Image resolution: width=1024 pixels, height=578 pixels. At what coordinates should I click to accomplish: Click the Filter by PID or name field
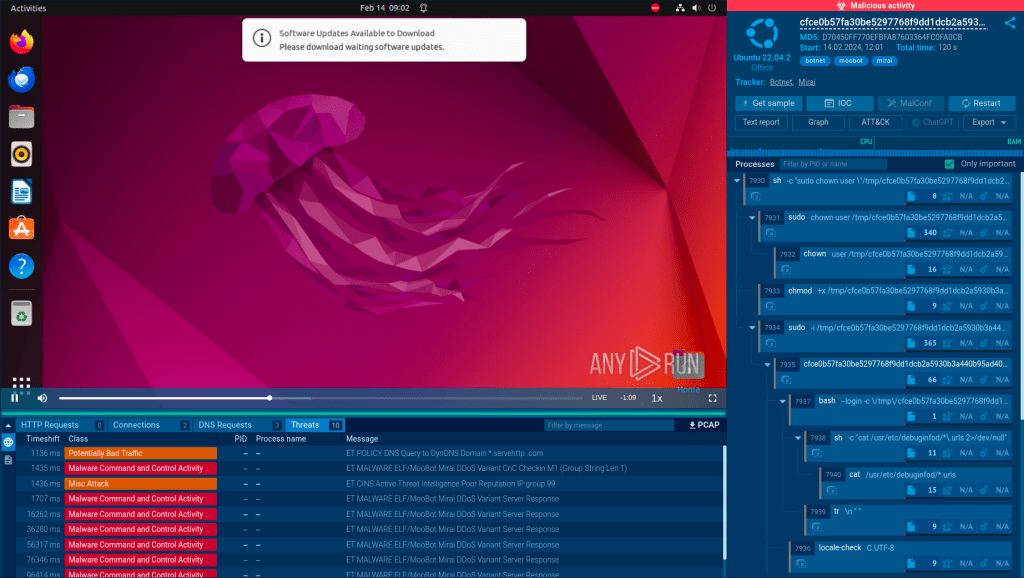[x=832, y=164]
